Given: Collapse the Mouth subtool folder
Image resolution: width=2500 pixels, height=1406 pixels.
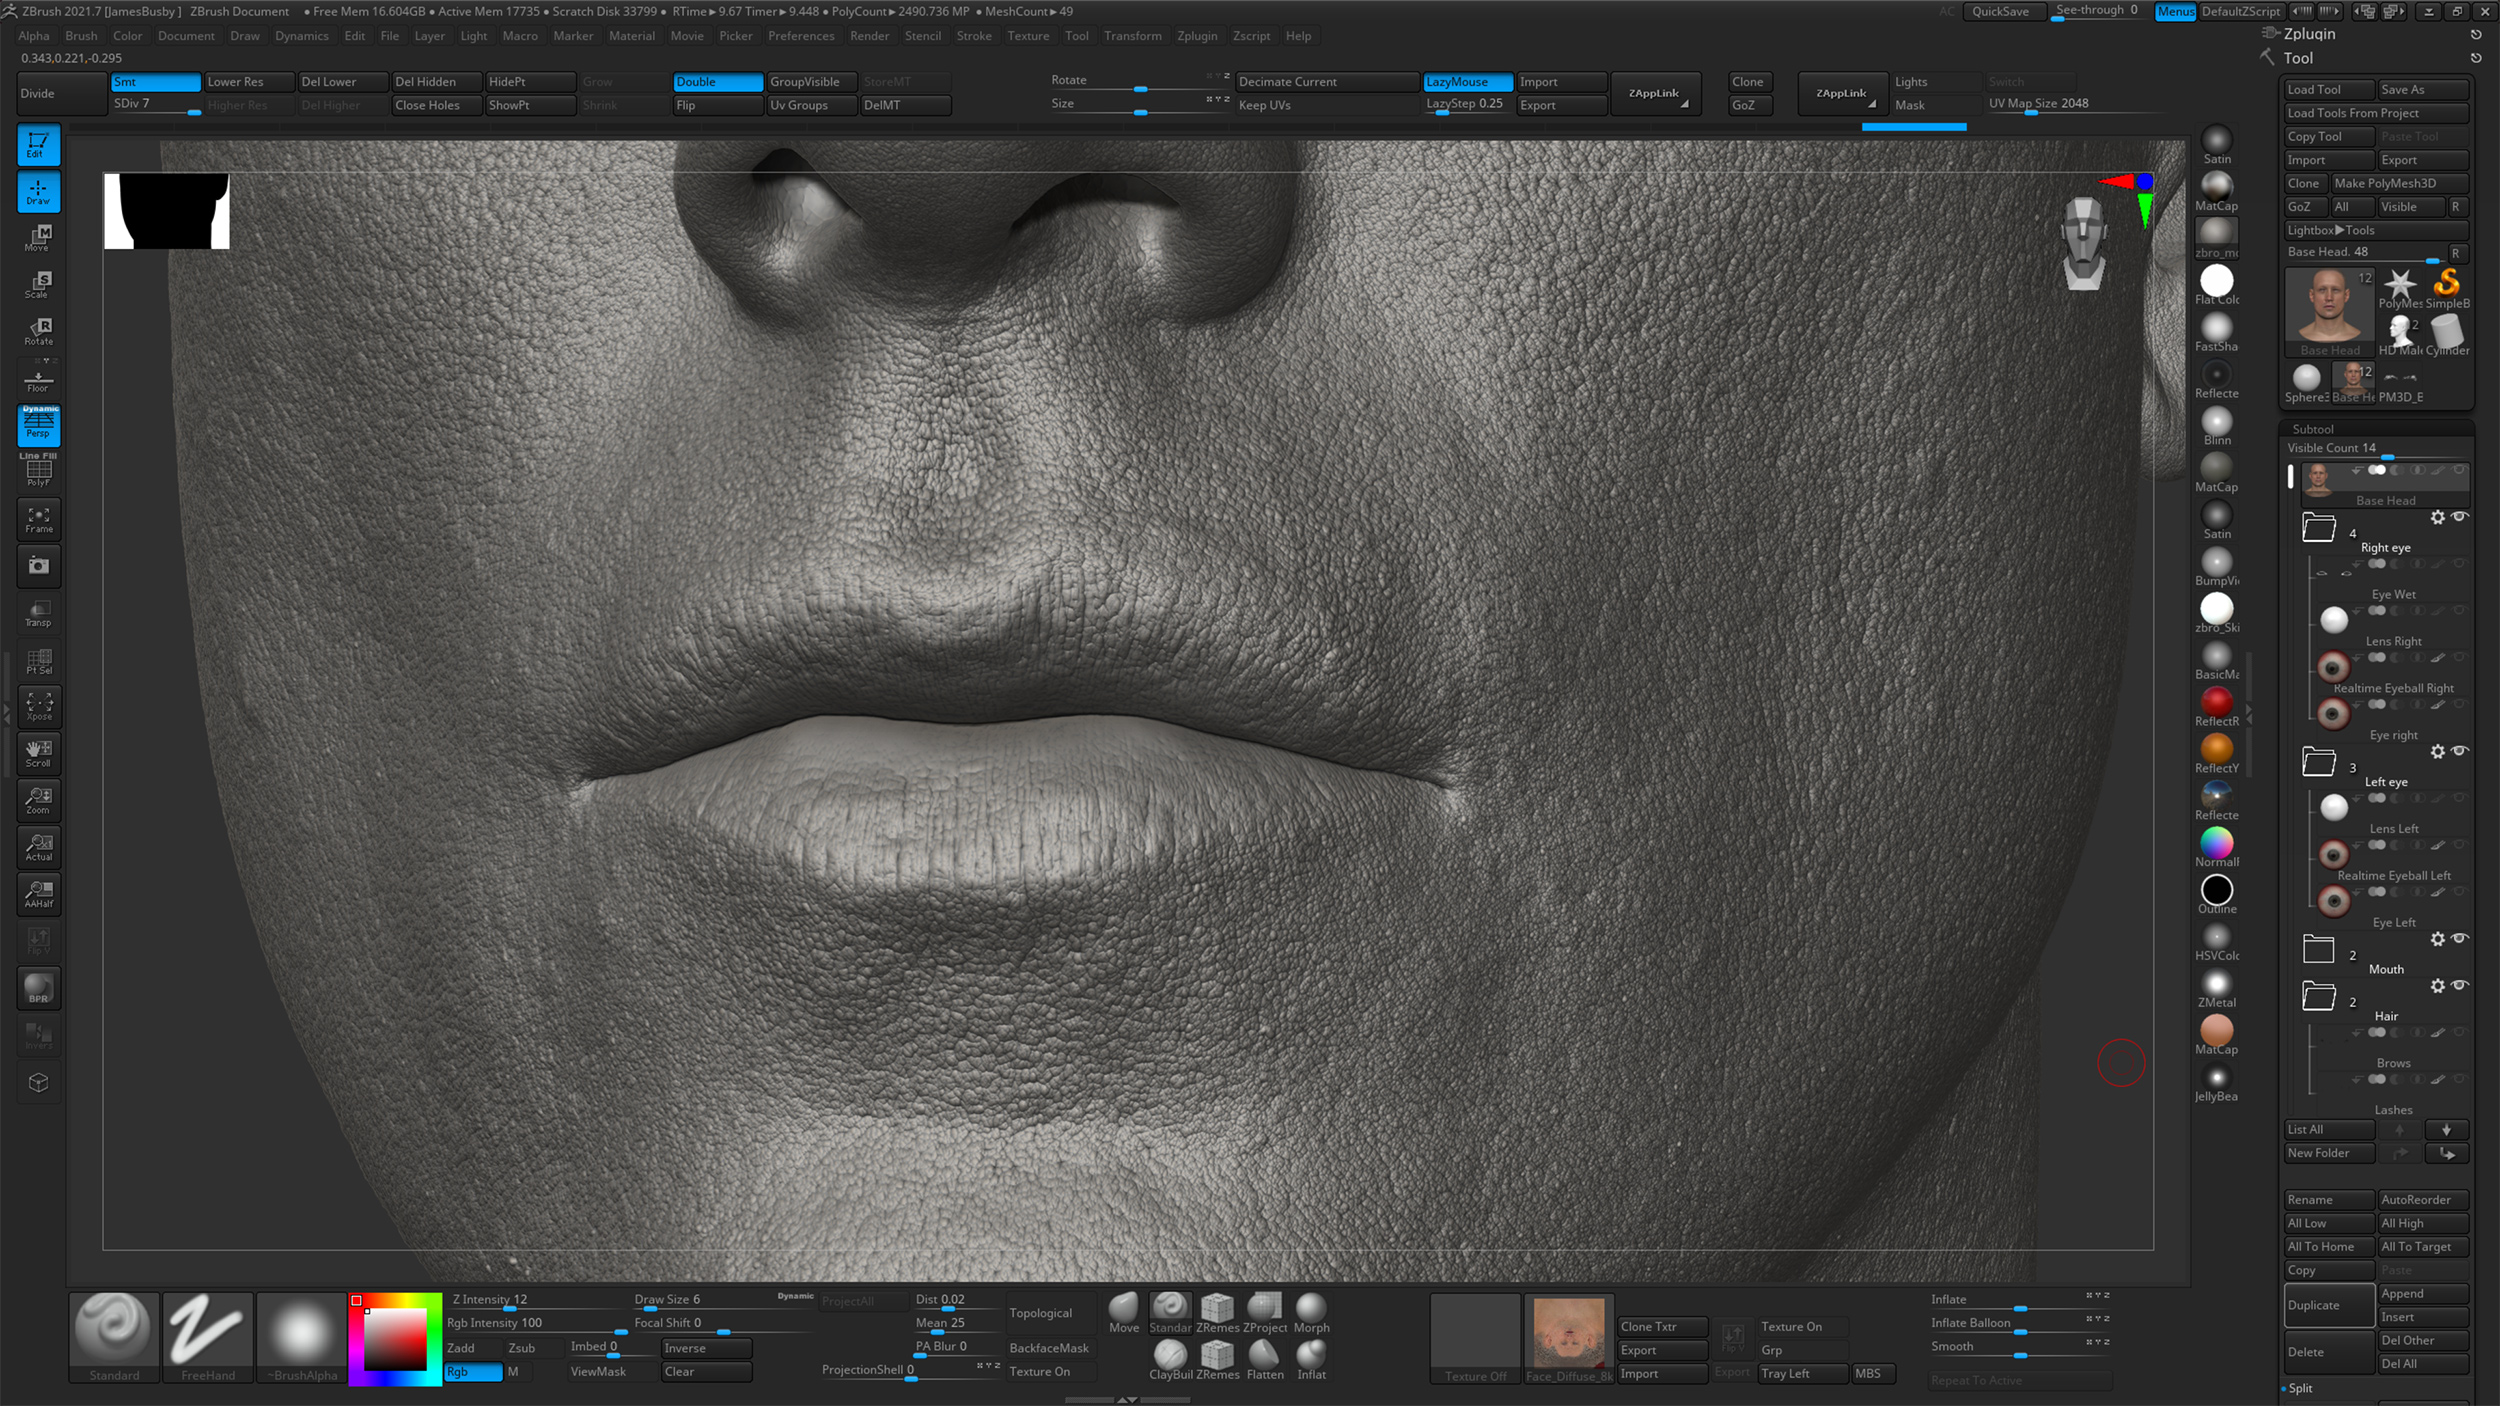Looking at the screenshot, I should [x=2321, y=950].
